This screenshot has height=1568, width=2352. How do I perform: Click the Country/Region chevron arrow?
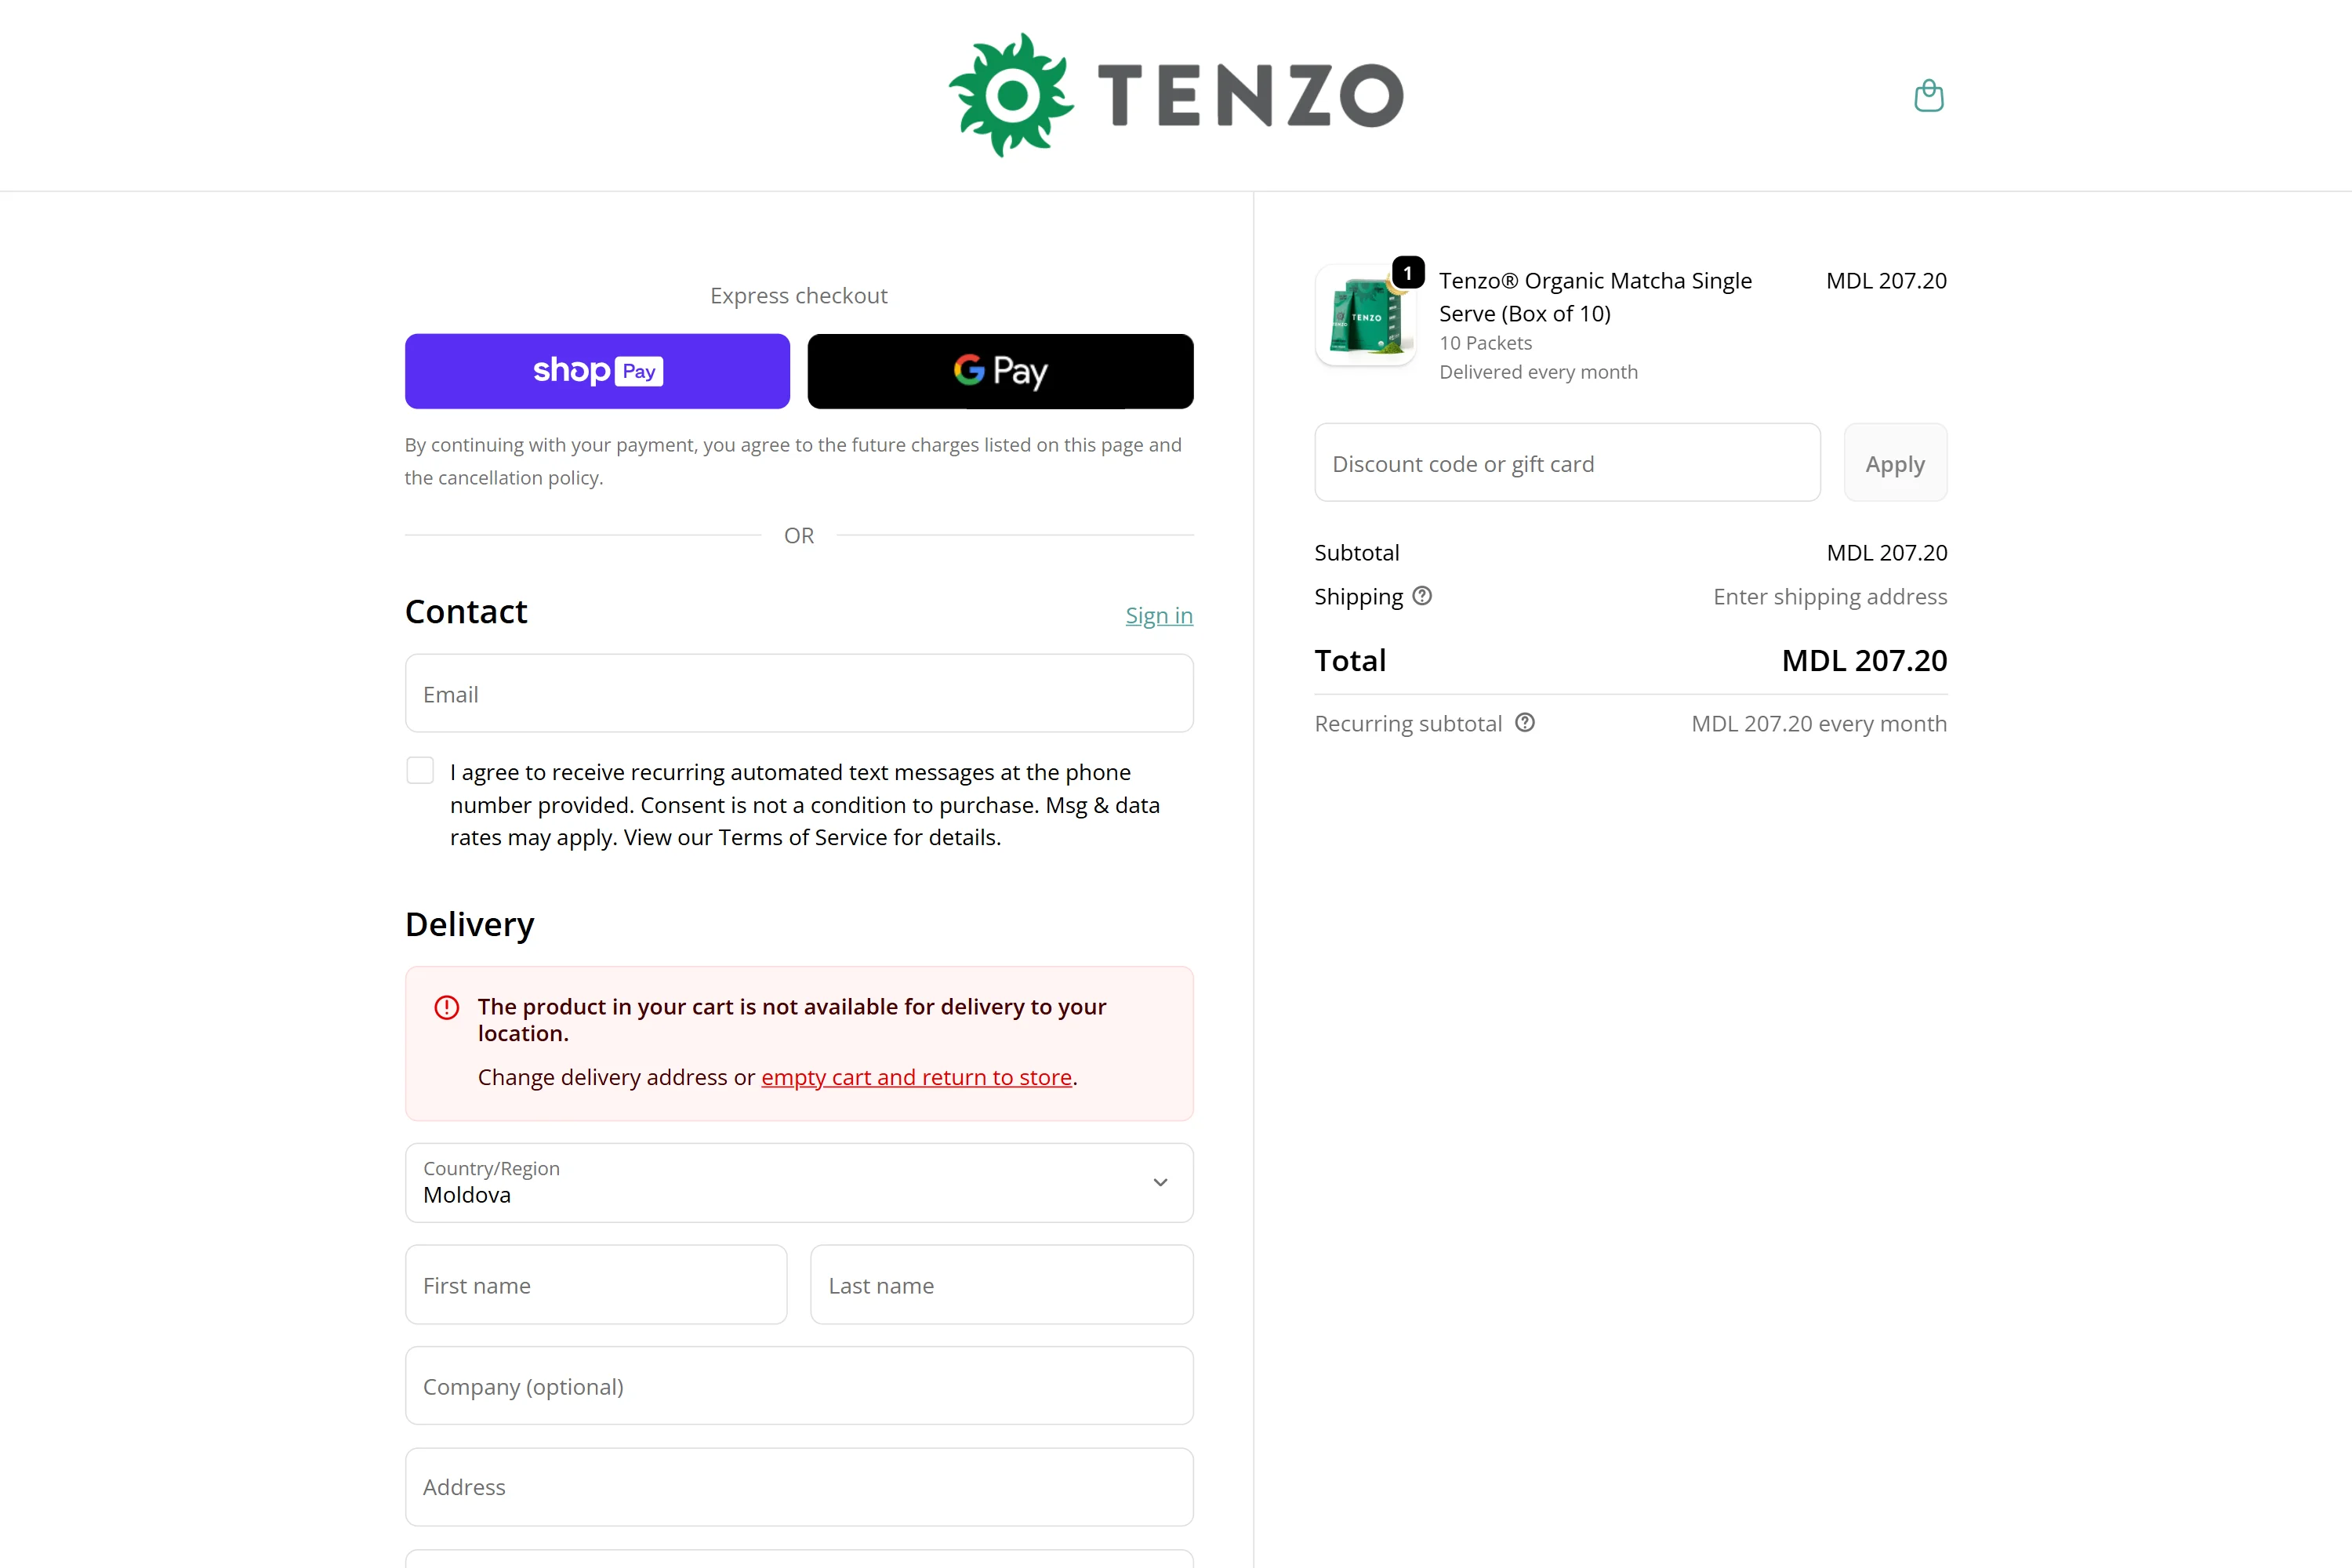tap(1160, 1182)
